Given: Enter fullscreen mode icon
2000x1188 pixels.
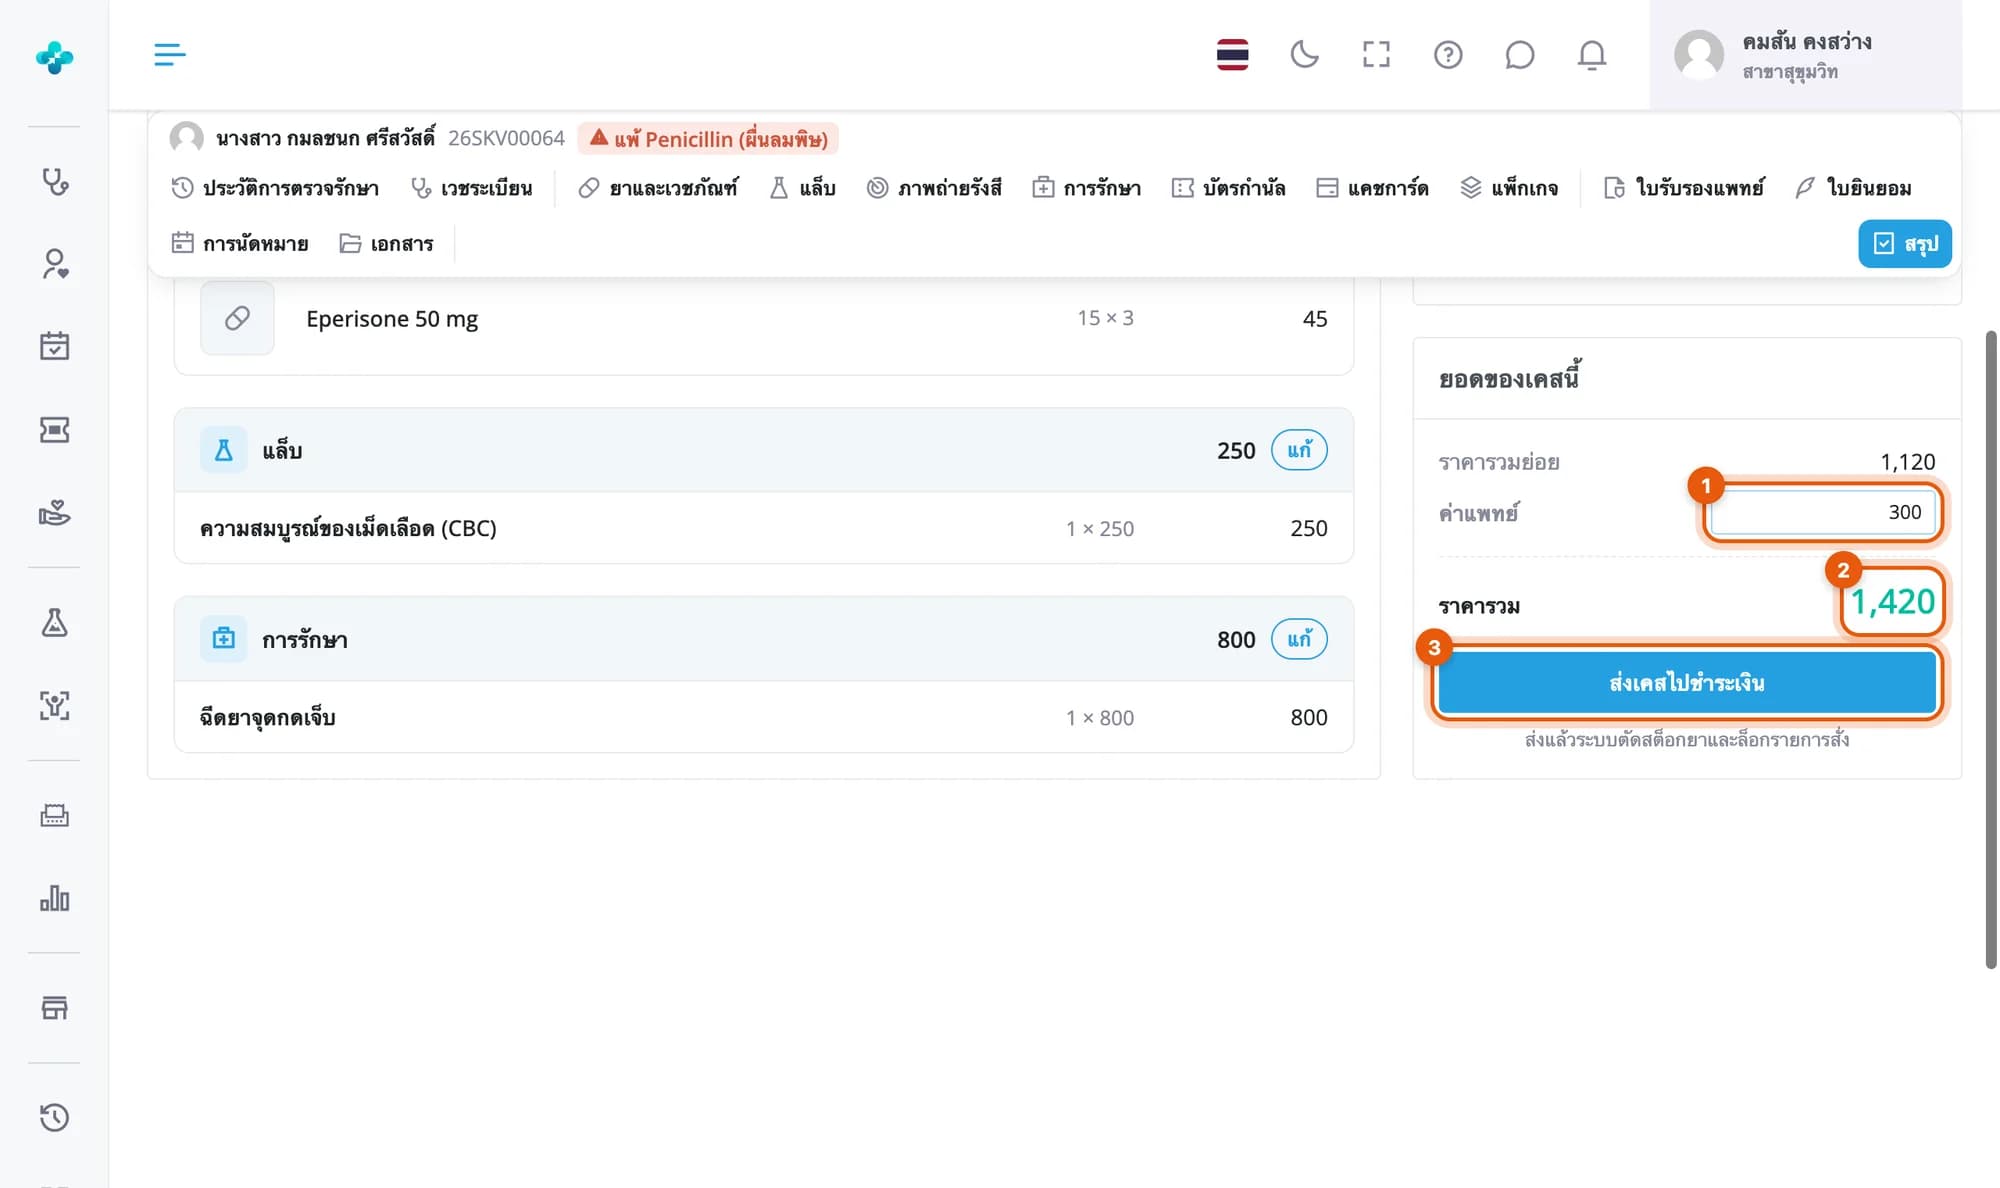Looking at the screenshot, I should [1376, 54].
